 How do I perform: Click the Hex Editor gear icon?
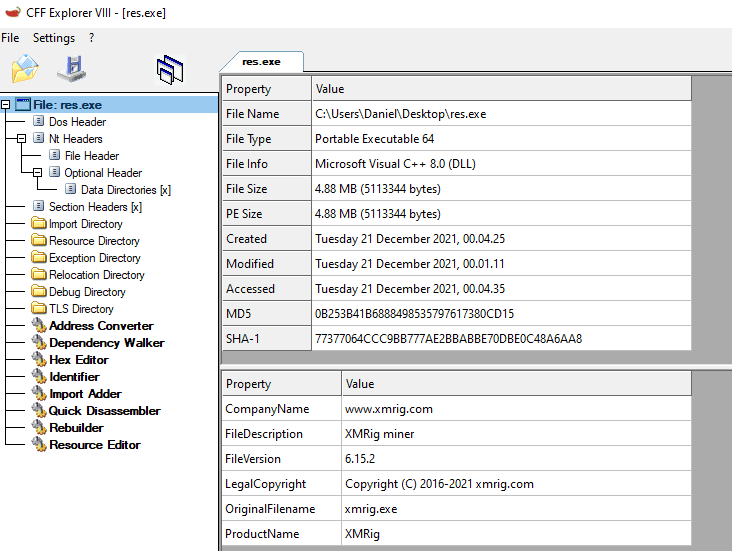point(39,360)
